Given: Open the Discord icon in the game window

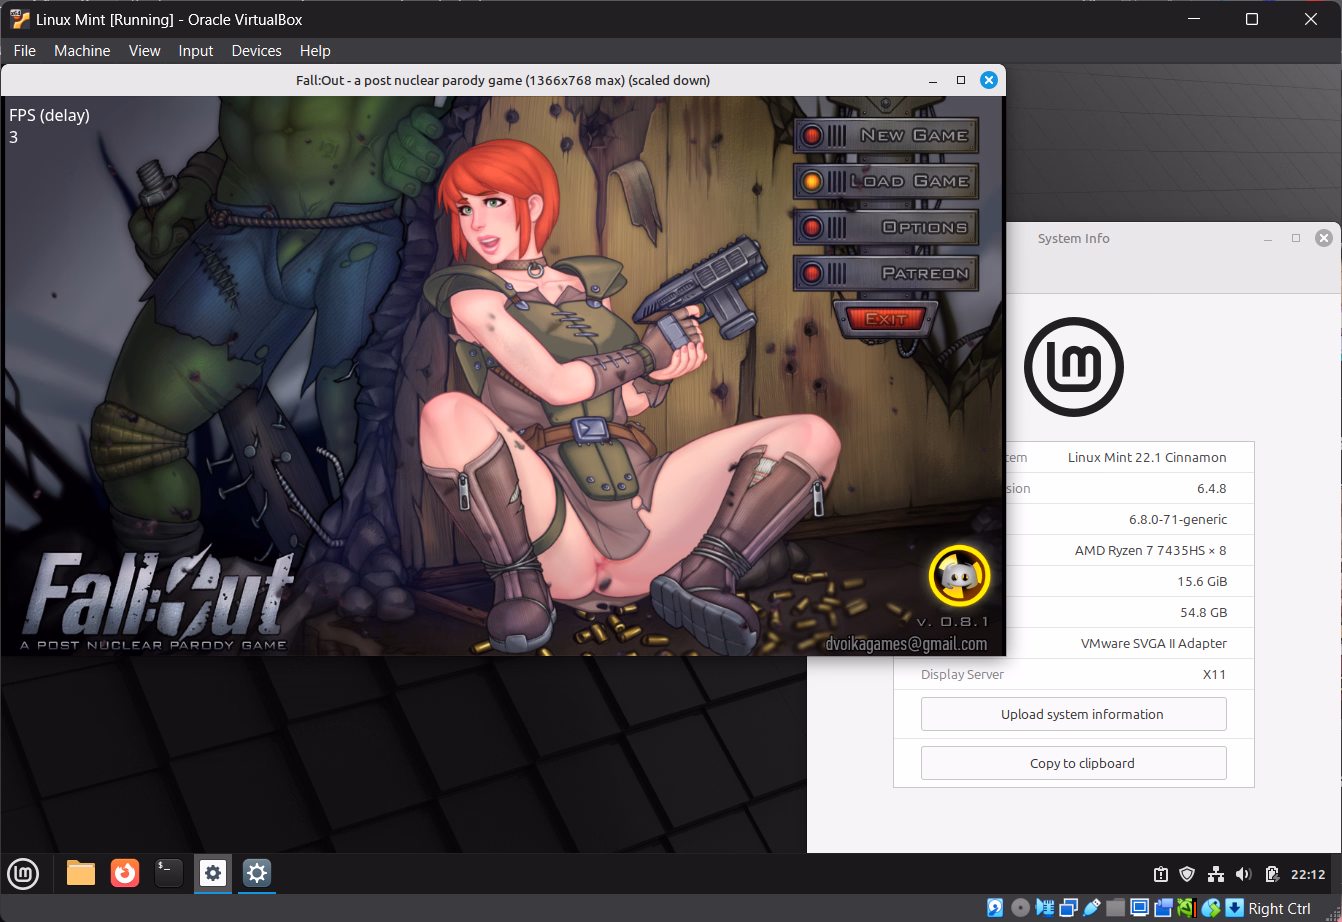Looking at the screenshot, I should point(959,576).
